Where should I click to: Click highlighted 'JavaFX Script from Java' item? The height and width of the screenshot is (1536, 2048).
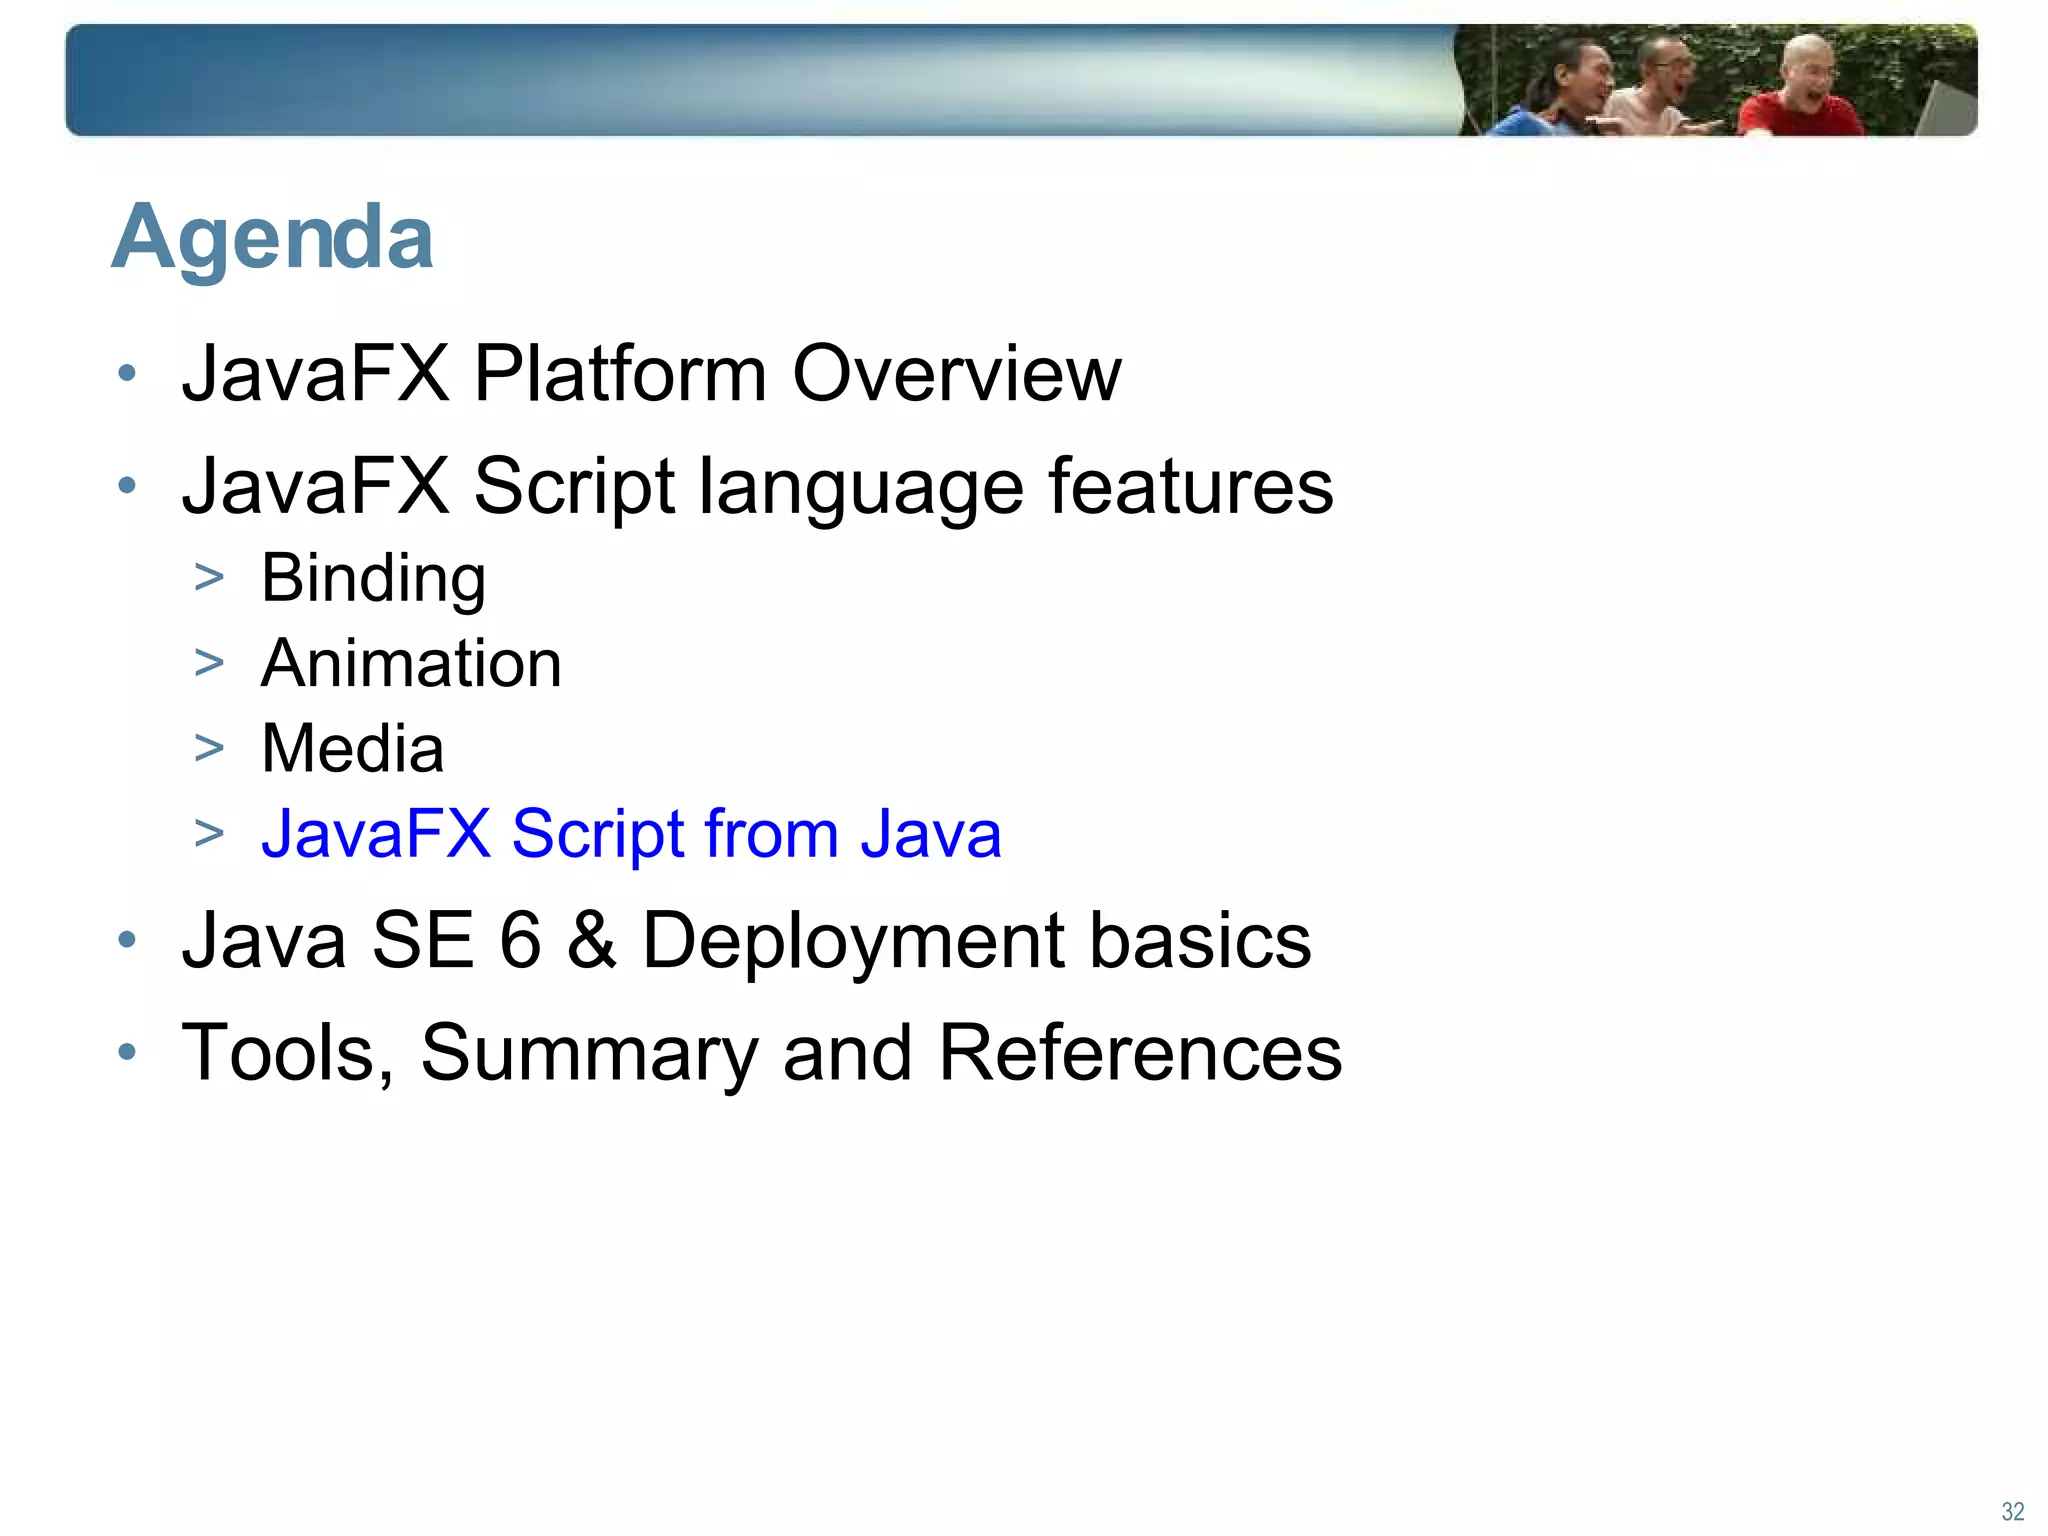click(x=631, y=833)
